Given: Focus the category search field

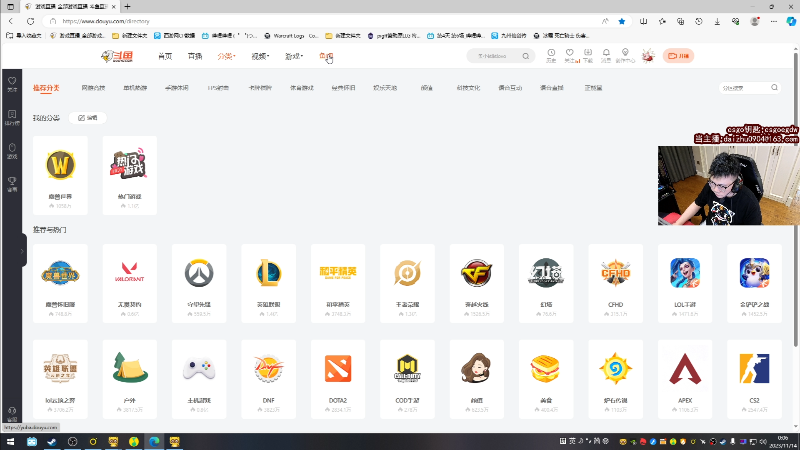Looking at the screenshot, I should click(749, 88).
